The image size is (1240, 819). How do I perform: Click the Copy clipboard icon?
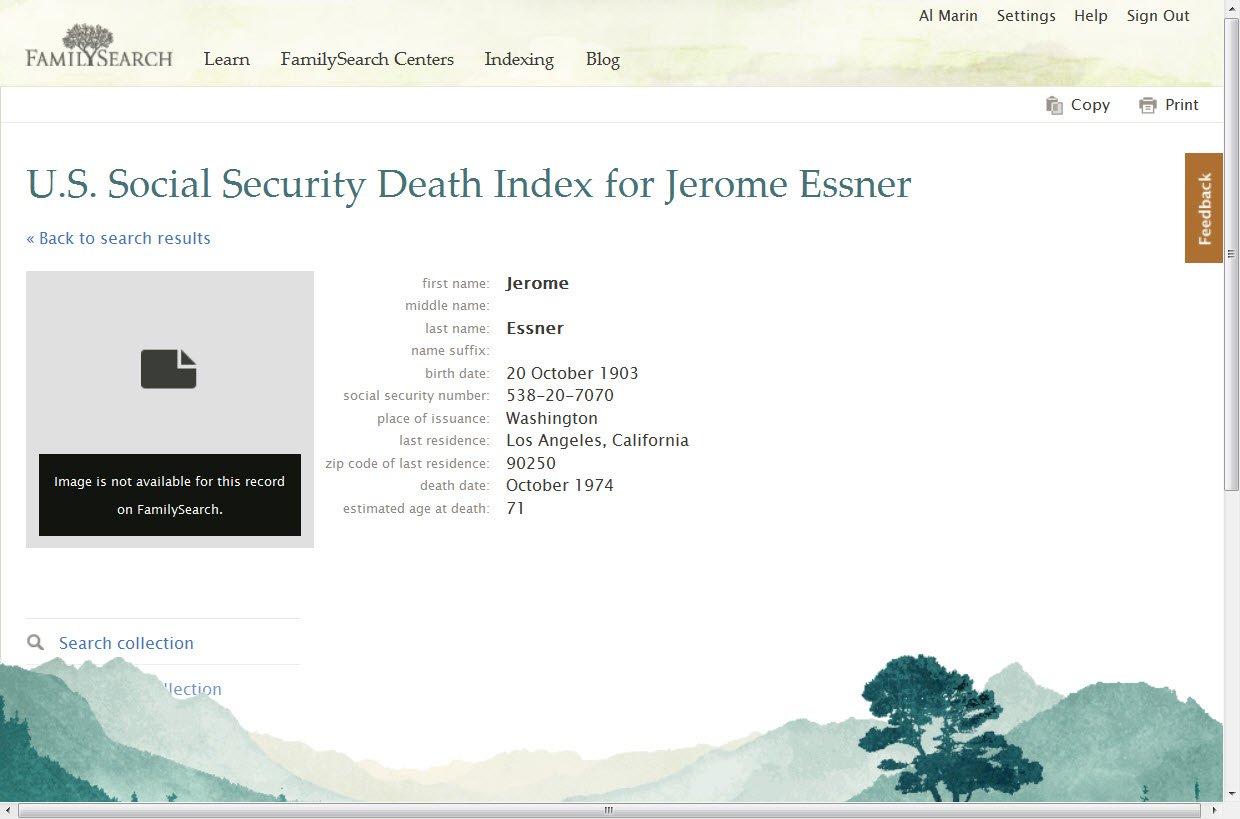(x=1054, y=105)
